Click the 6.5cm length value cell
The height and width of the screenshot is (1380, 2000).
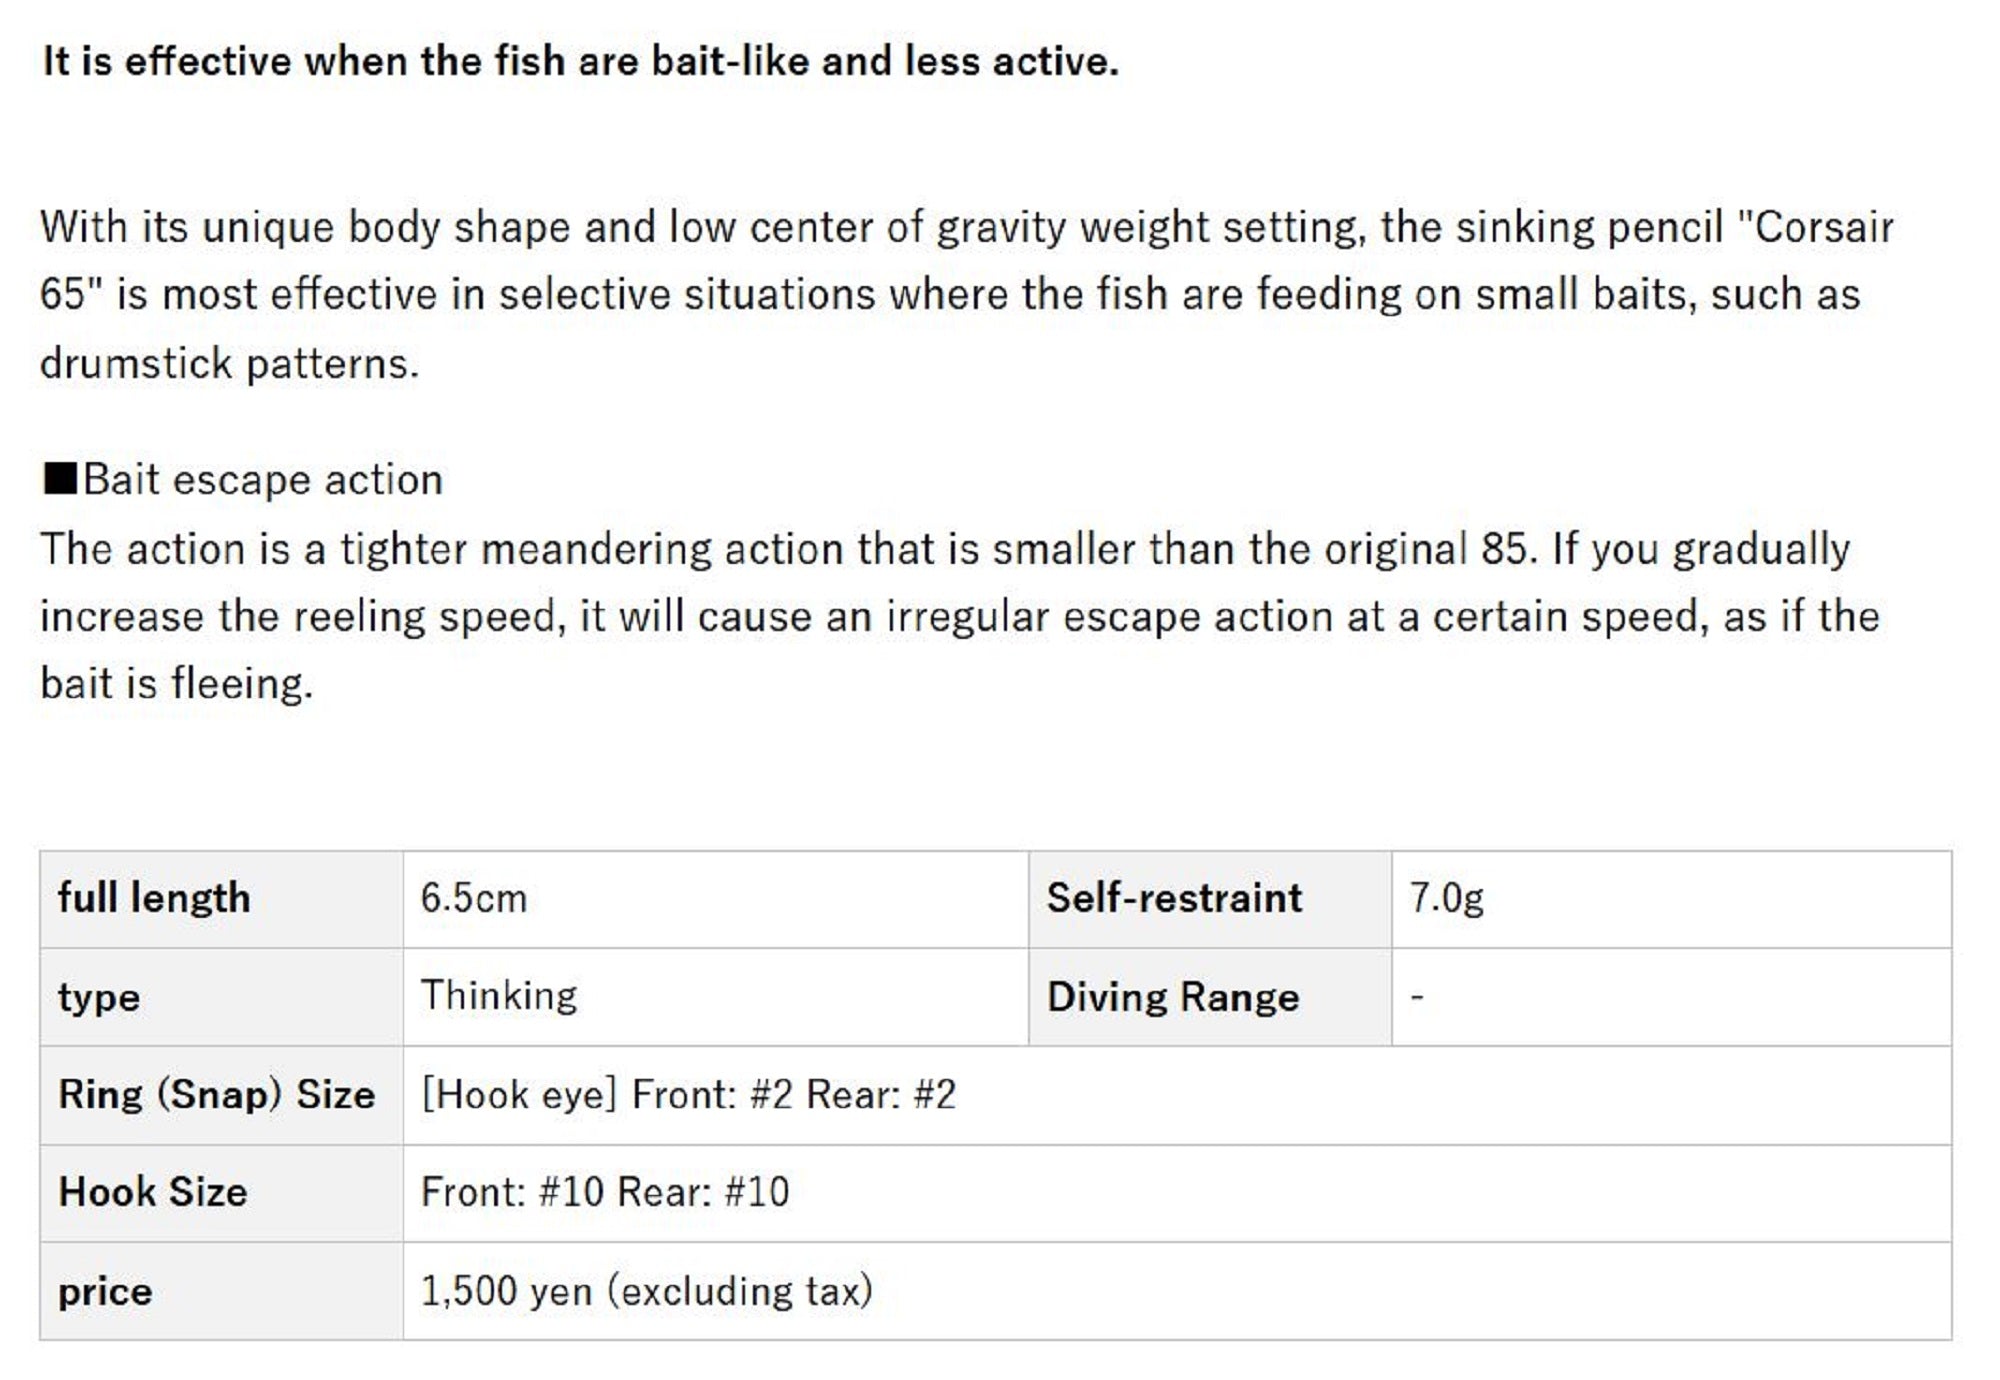click(x=474, y=898)
